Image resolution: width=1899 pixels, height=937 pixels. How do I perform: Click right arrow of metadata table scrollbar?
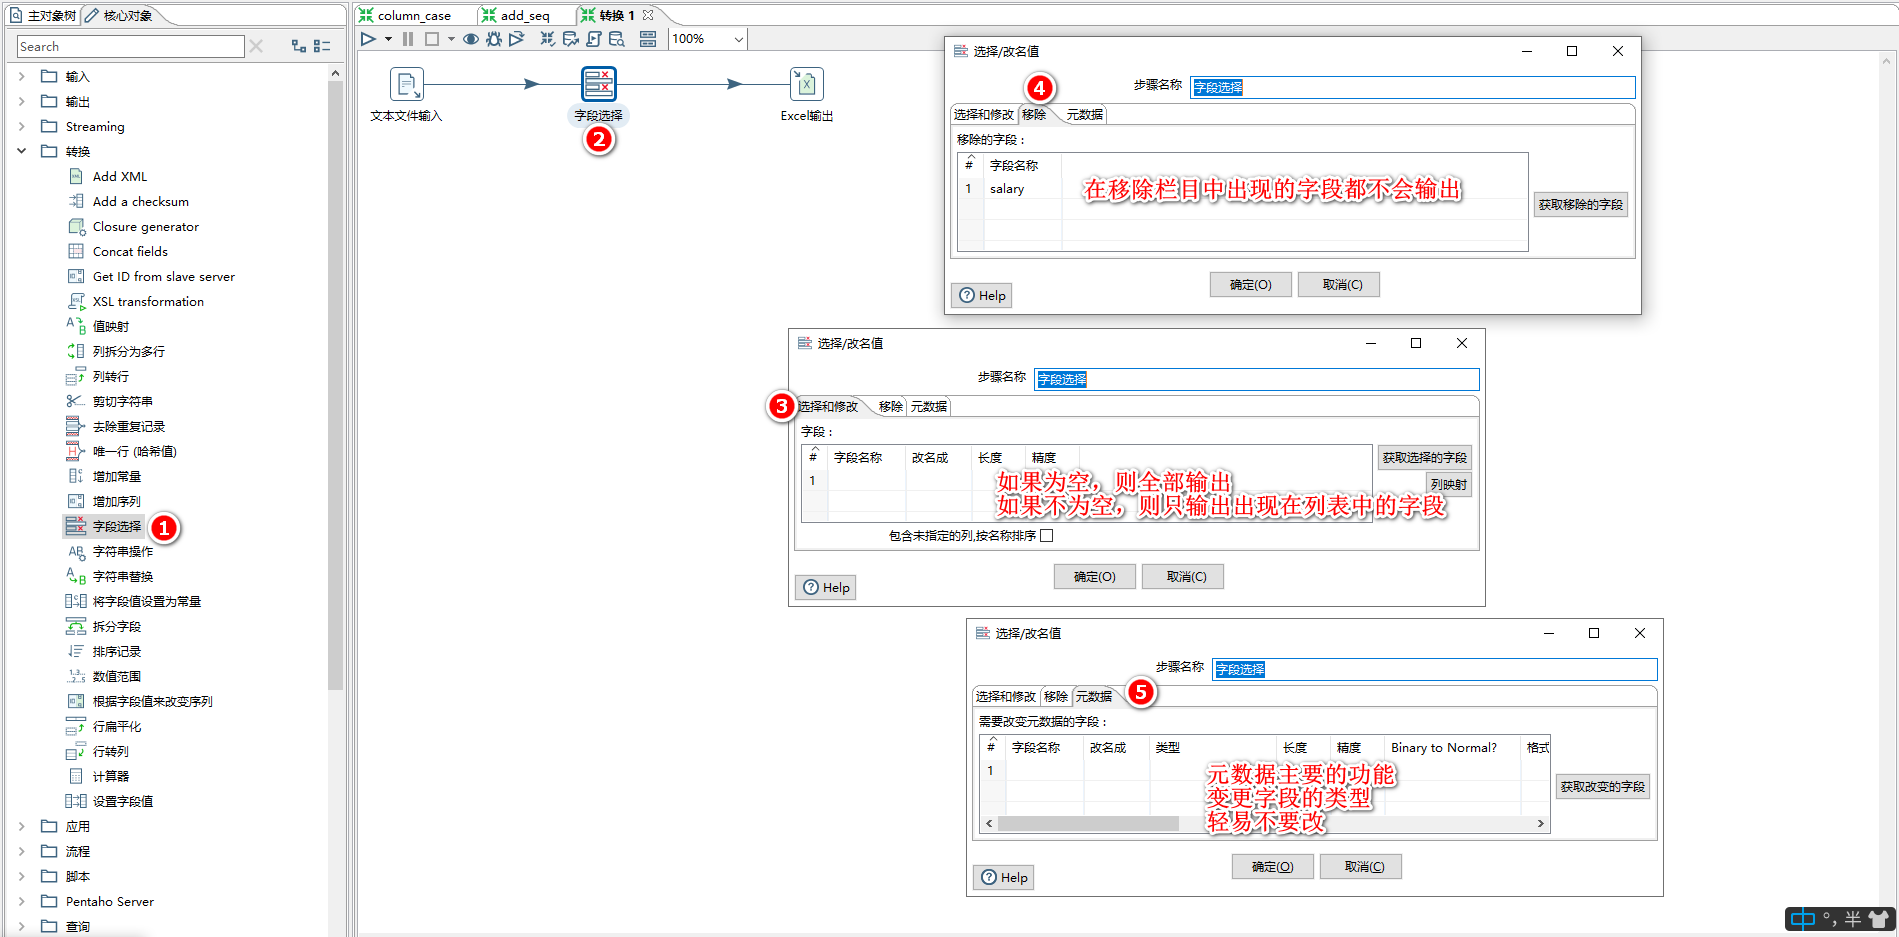1541,823
